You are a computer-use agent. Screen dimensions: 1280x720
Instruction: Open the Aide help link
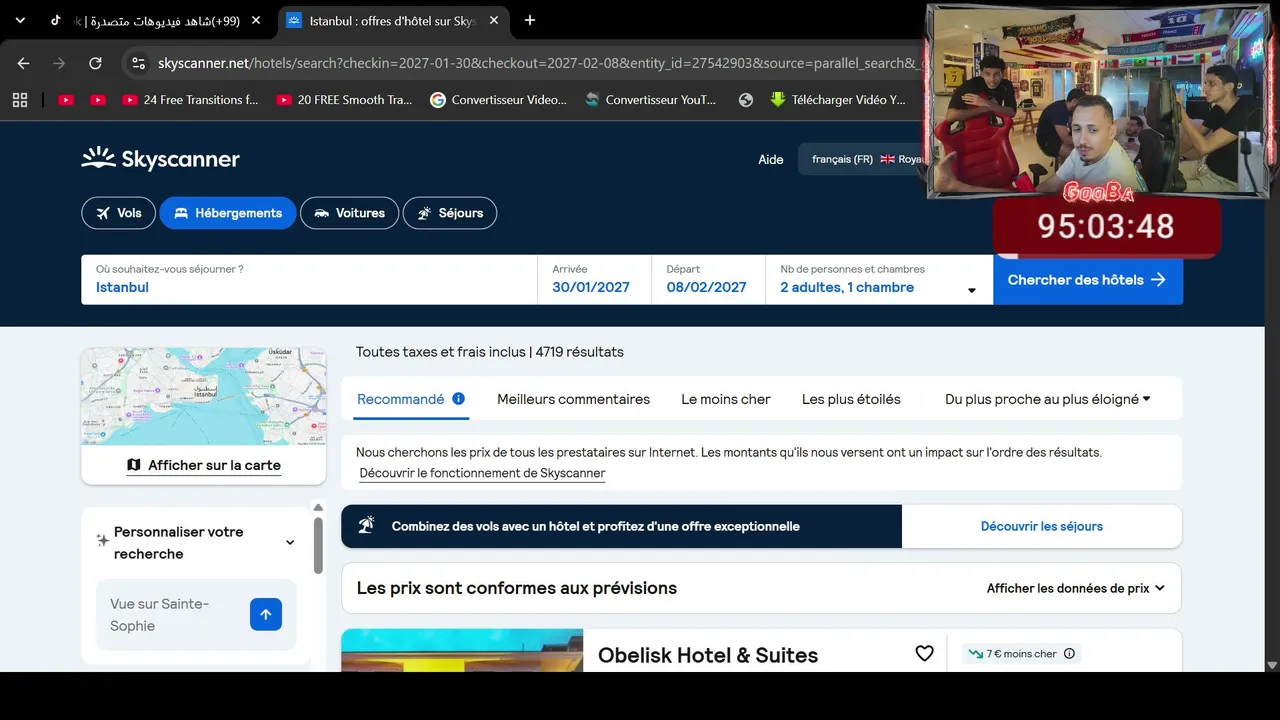[771, 159]
